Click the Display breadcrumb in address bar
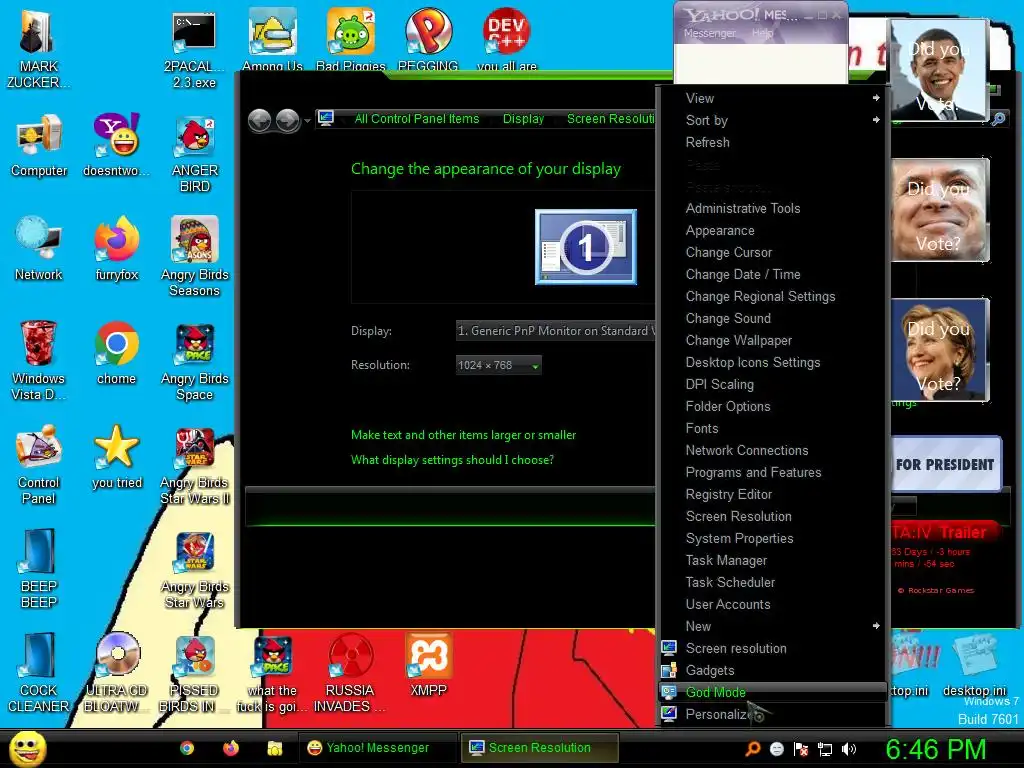Viewport: 1024px width, 768px height. tap(523, 119)
